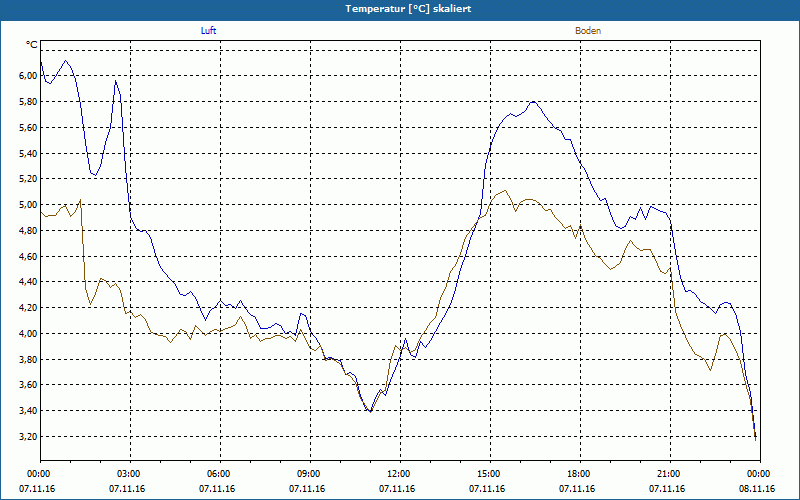Select the blue Luft legend label
This screenshot has width=800, height=500.
click(208, 31)
